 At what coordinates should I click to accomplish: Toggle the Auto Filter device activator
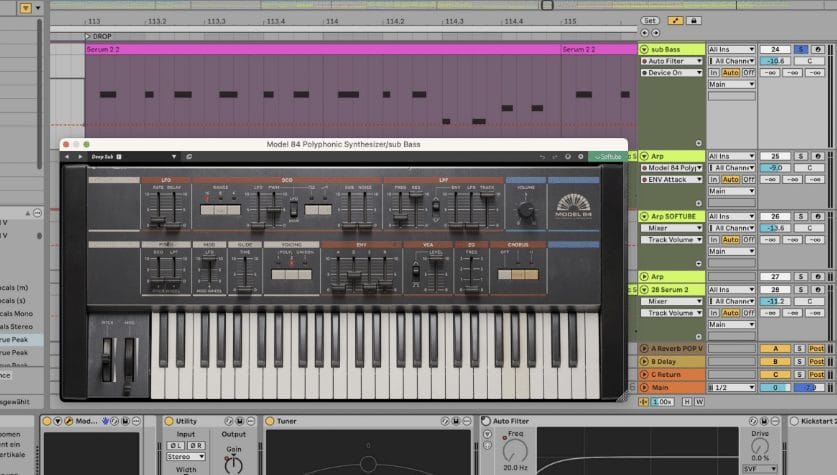486,421
